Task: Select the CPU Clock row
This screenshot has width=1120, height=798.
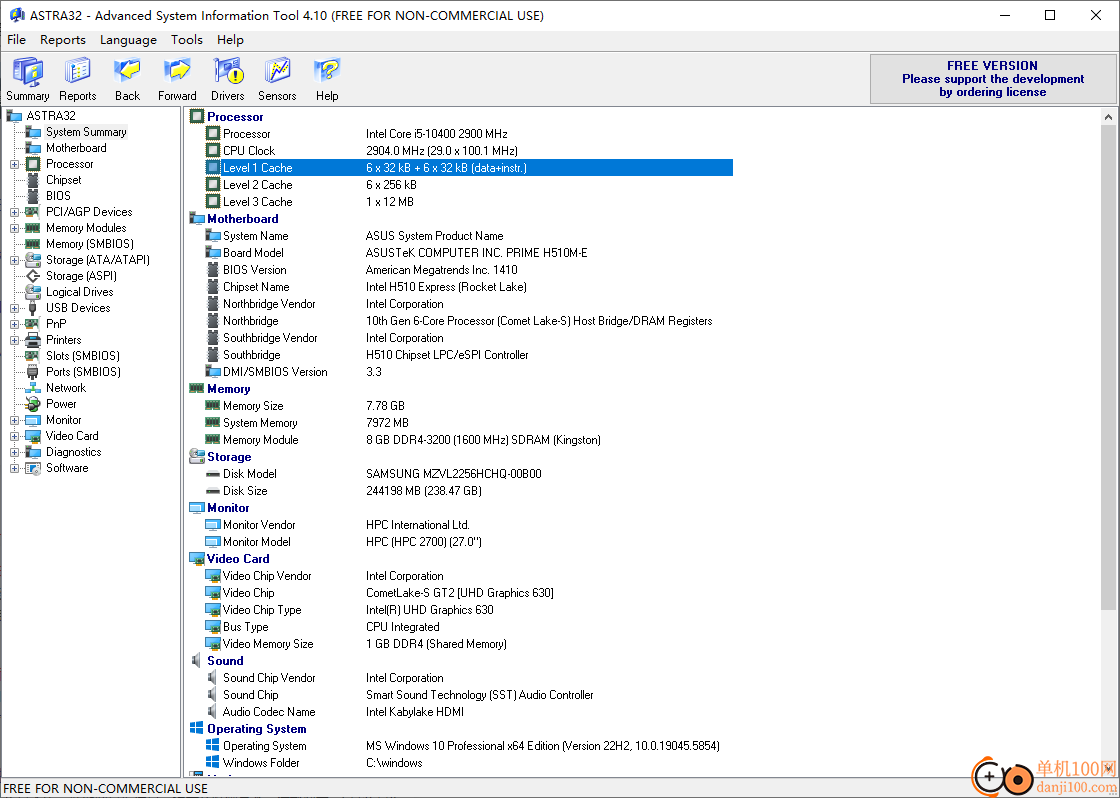Action: pos(469,151)
